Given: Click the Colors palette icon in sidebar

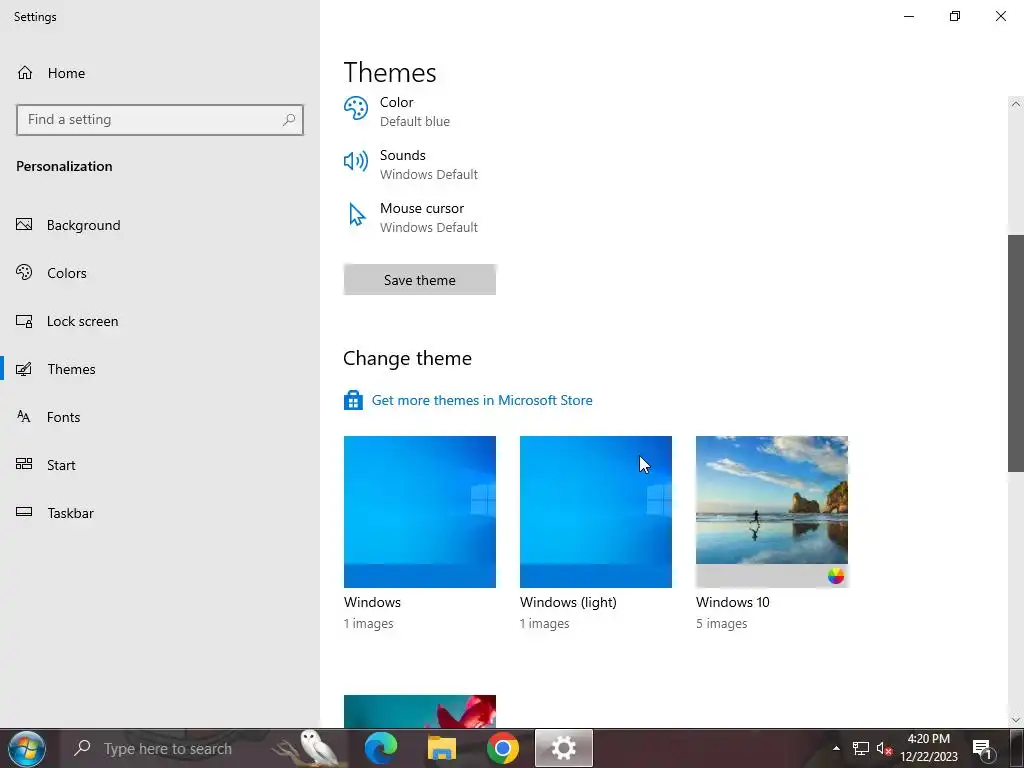Looking at the screenshot, I should 24,272.
